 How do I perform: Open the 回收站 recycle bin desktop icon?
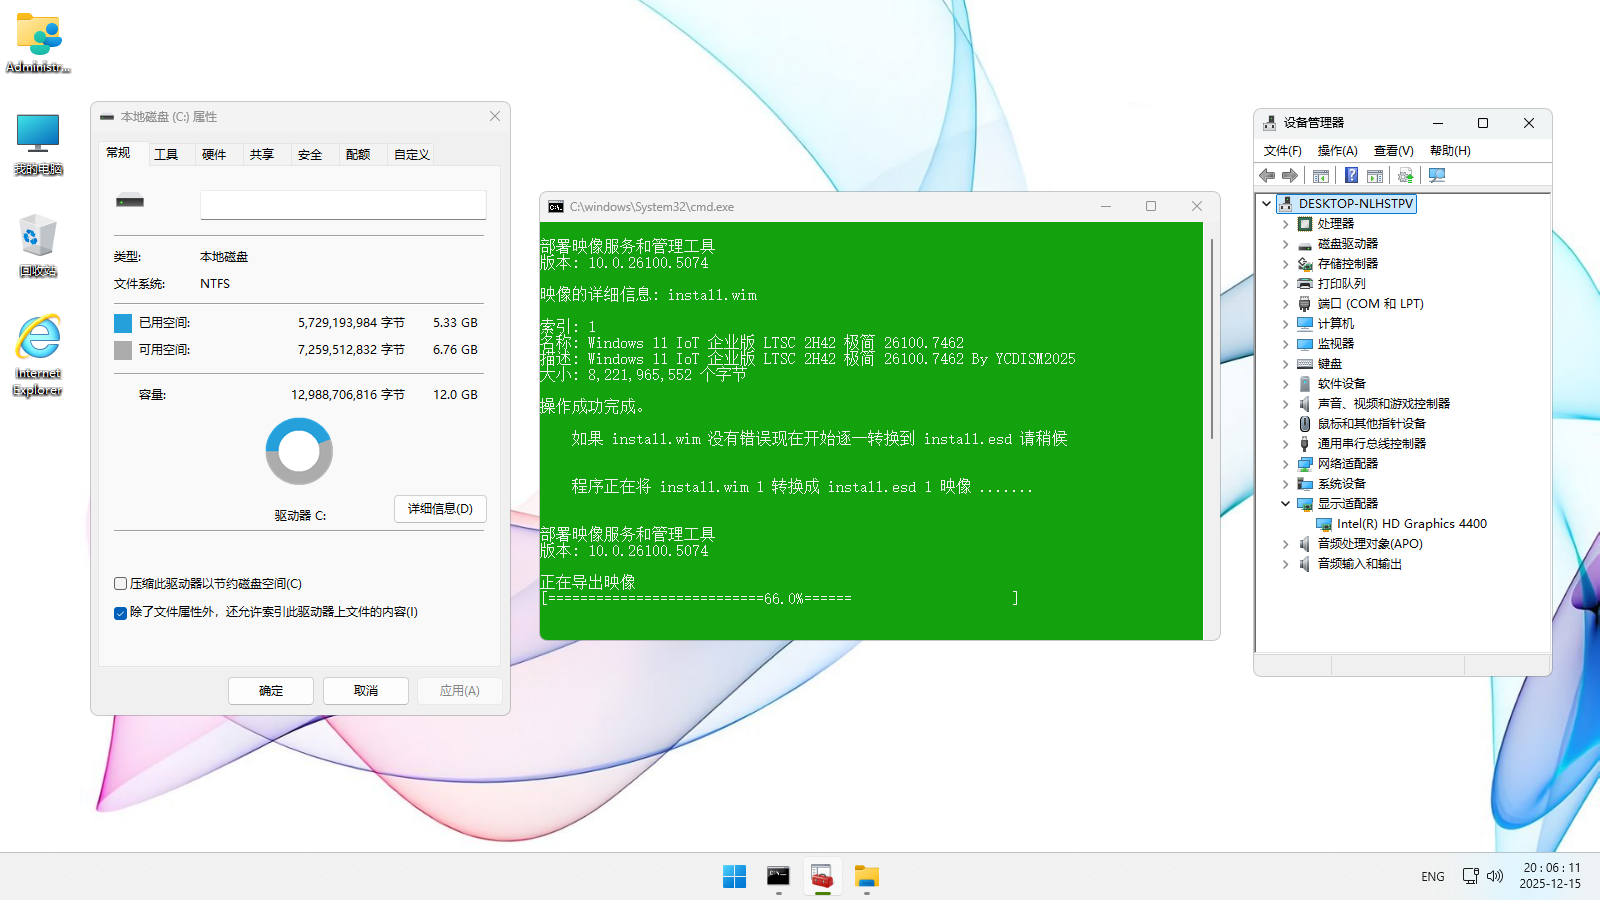38,245
